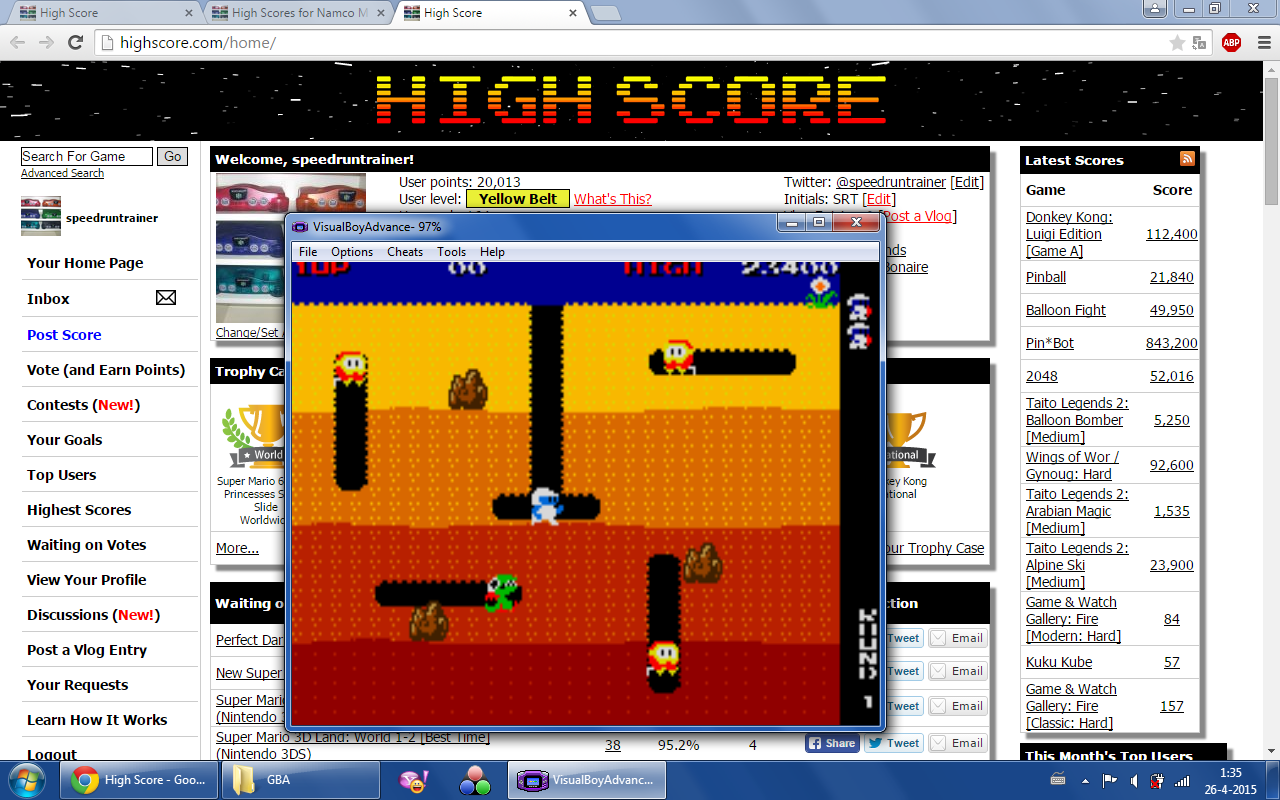The height and width of the screenshot is (800, 1280).
Task: Open Learn How It Works link
Action: 97,720
